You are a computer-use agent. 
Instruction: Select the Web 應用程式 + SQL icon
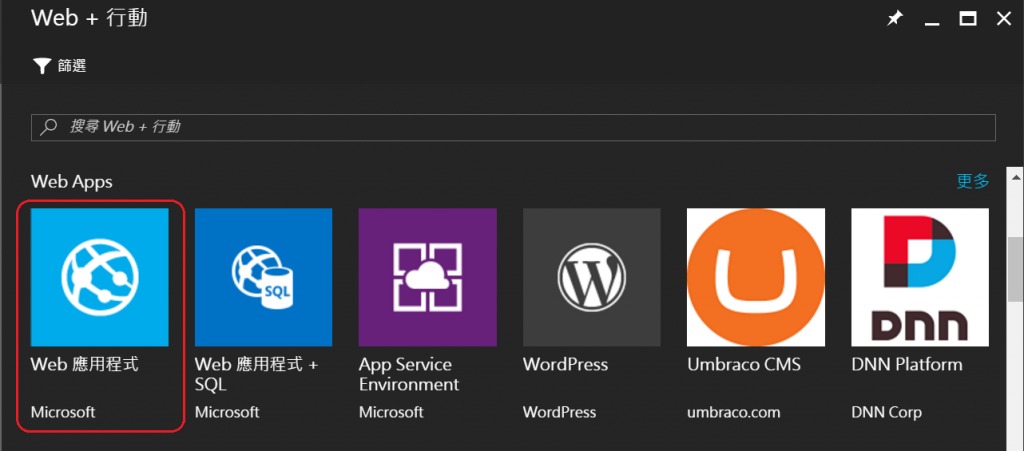coord(264,277)
